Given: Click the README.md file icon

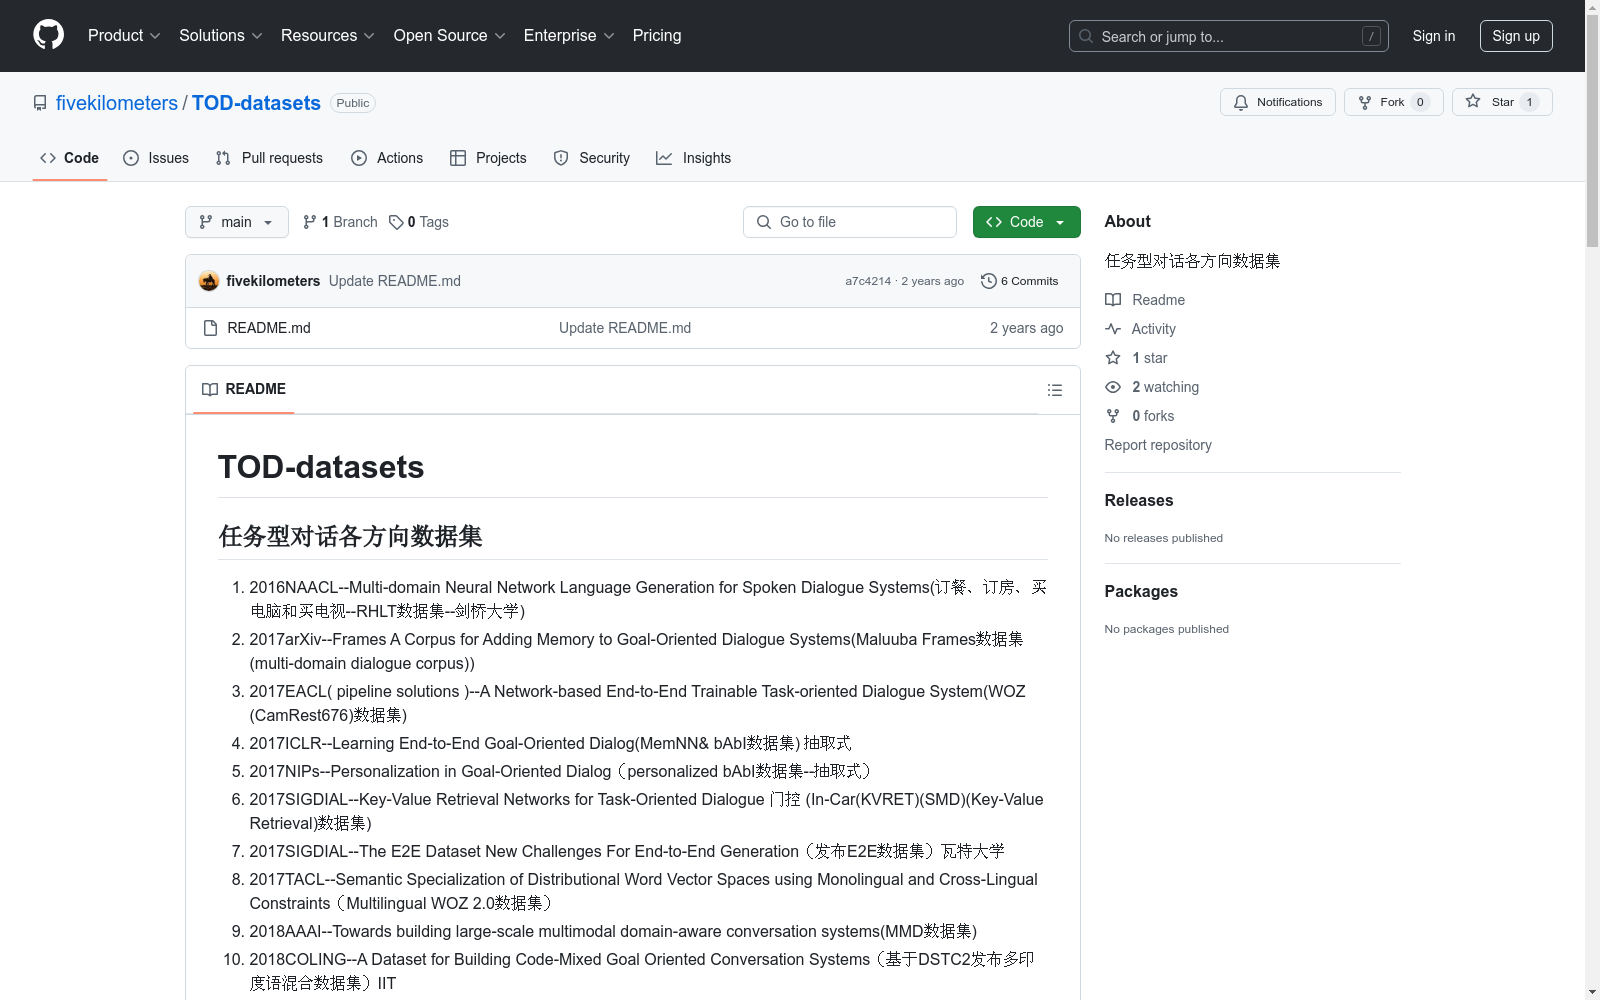Looking at the screenshot, I should point(210,328).
